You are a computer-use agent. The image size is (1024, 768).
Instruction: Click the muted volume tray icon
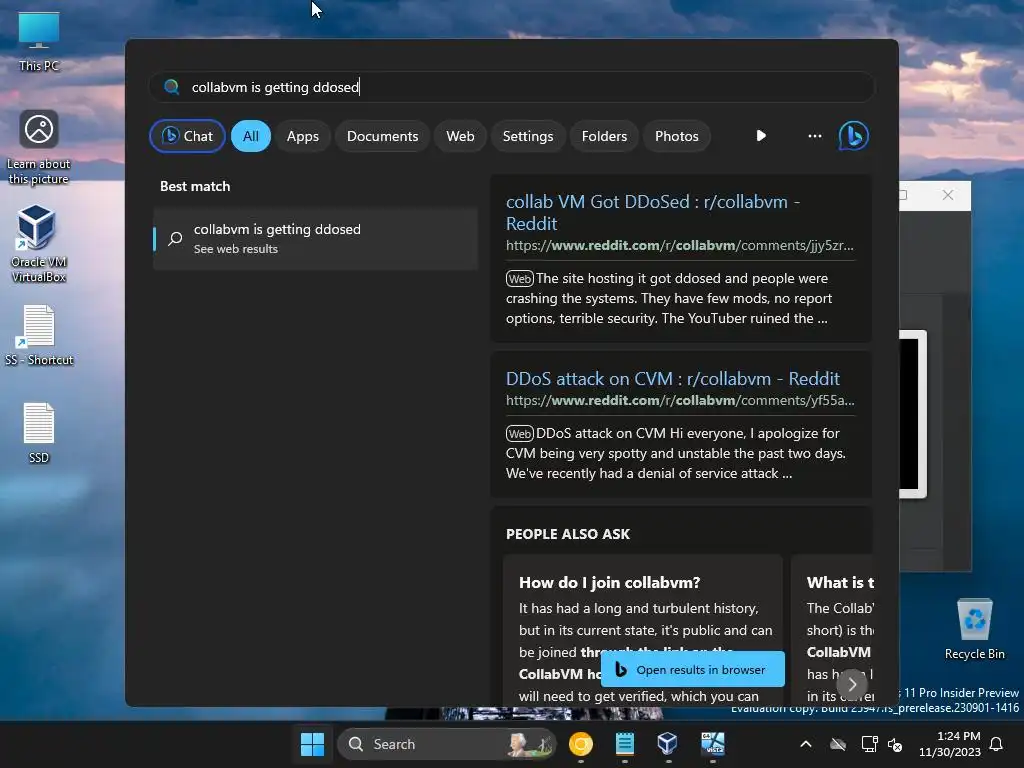[895, 744]
